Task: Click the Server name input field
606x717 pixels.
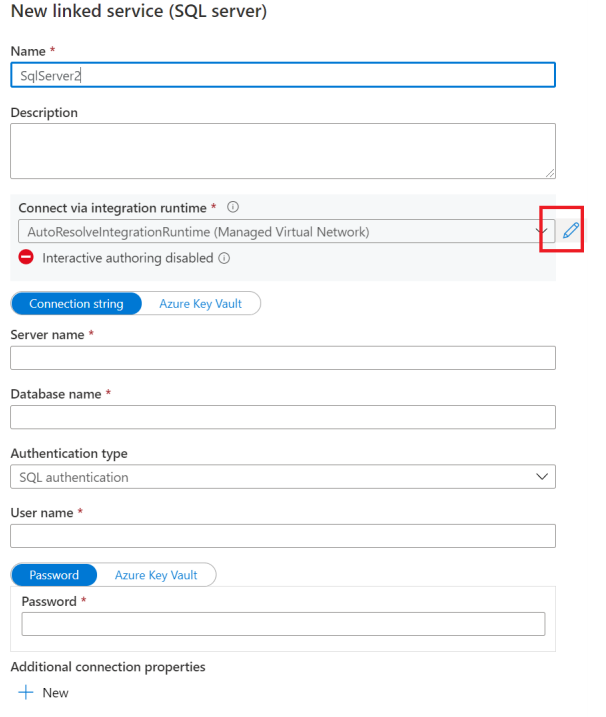Action: (x=282, y=358)
